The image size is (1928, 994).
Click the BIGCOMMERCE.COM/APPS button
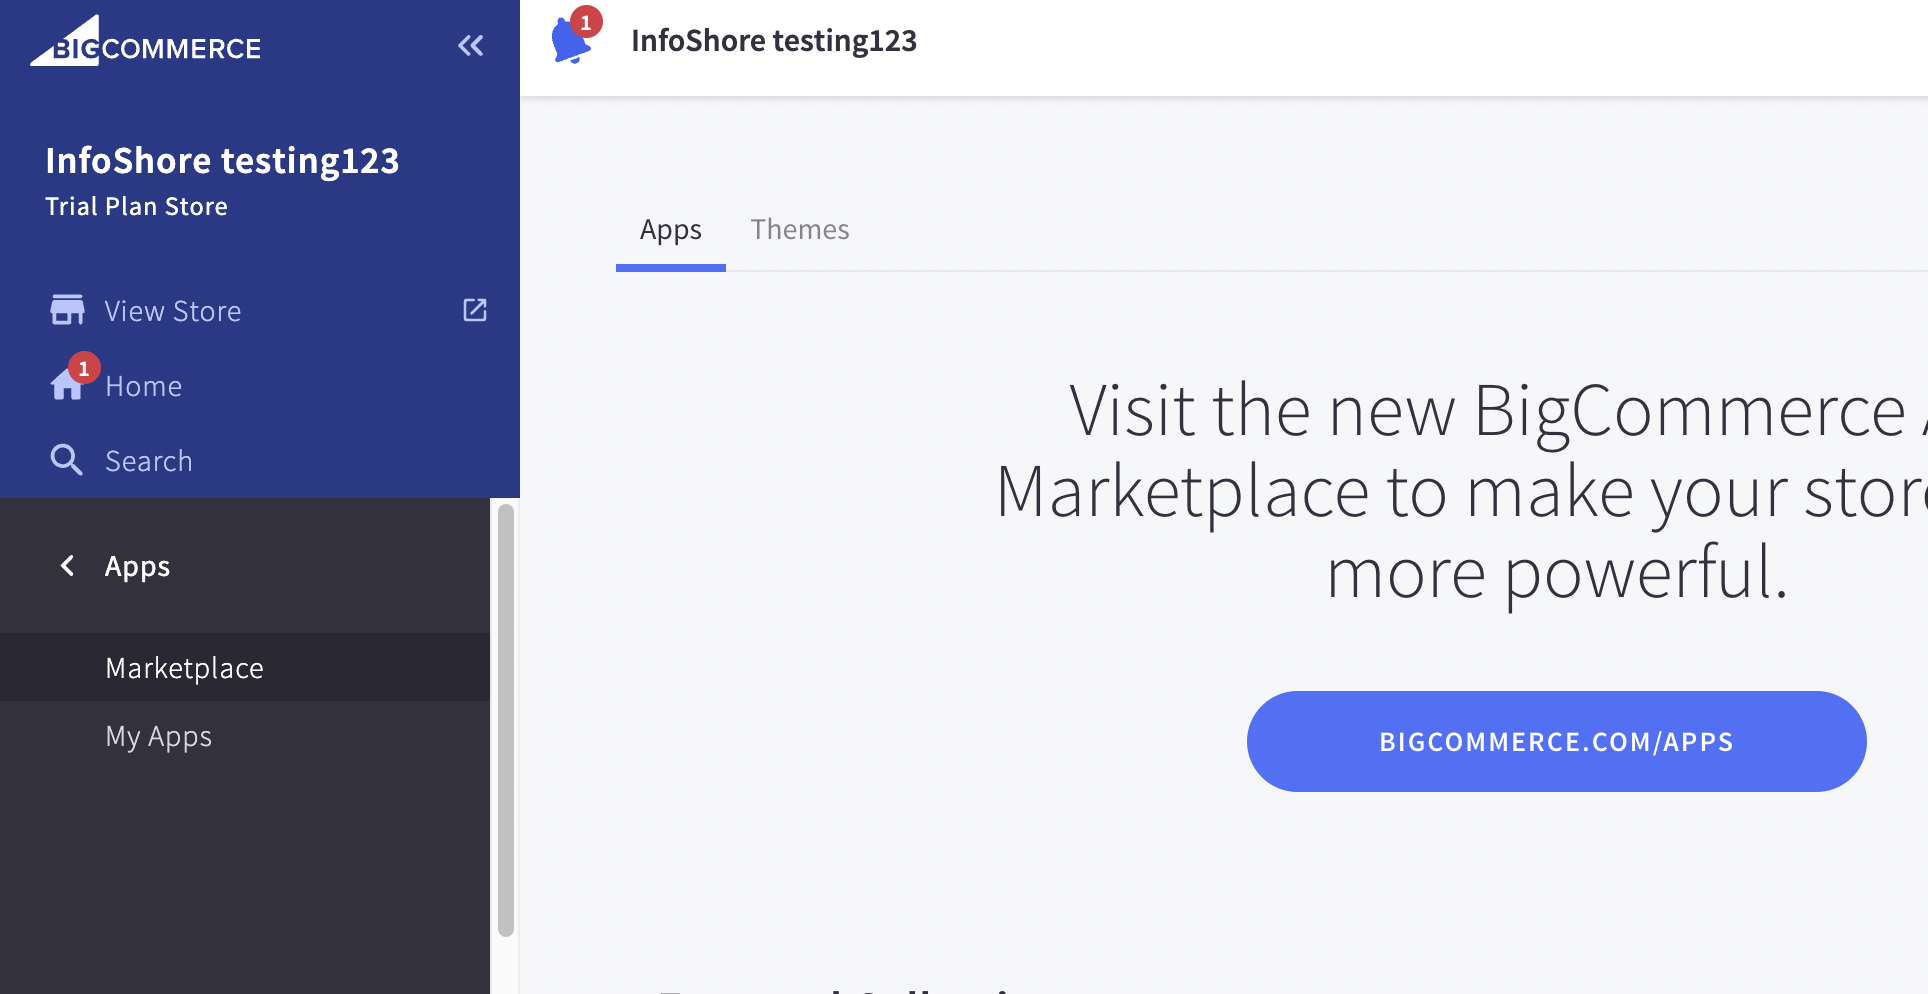tap(1556, 742)
